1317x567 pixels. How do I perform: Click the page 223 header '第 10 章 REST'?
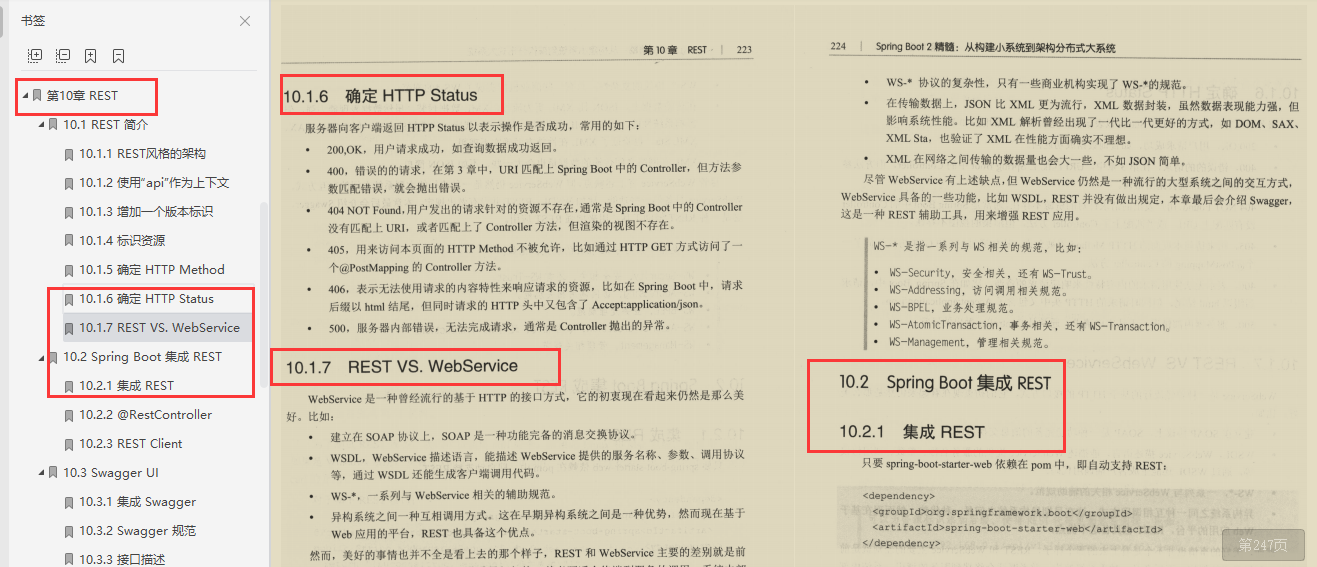point(675,49)
